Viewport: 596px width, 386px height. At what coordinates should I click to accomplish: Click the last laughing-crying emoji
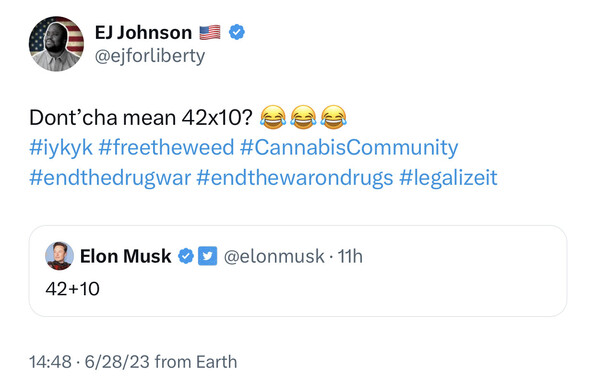point(333,117)
